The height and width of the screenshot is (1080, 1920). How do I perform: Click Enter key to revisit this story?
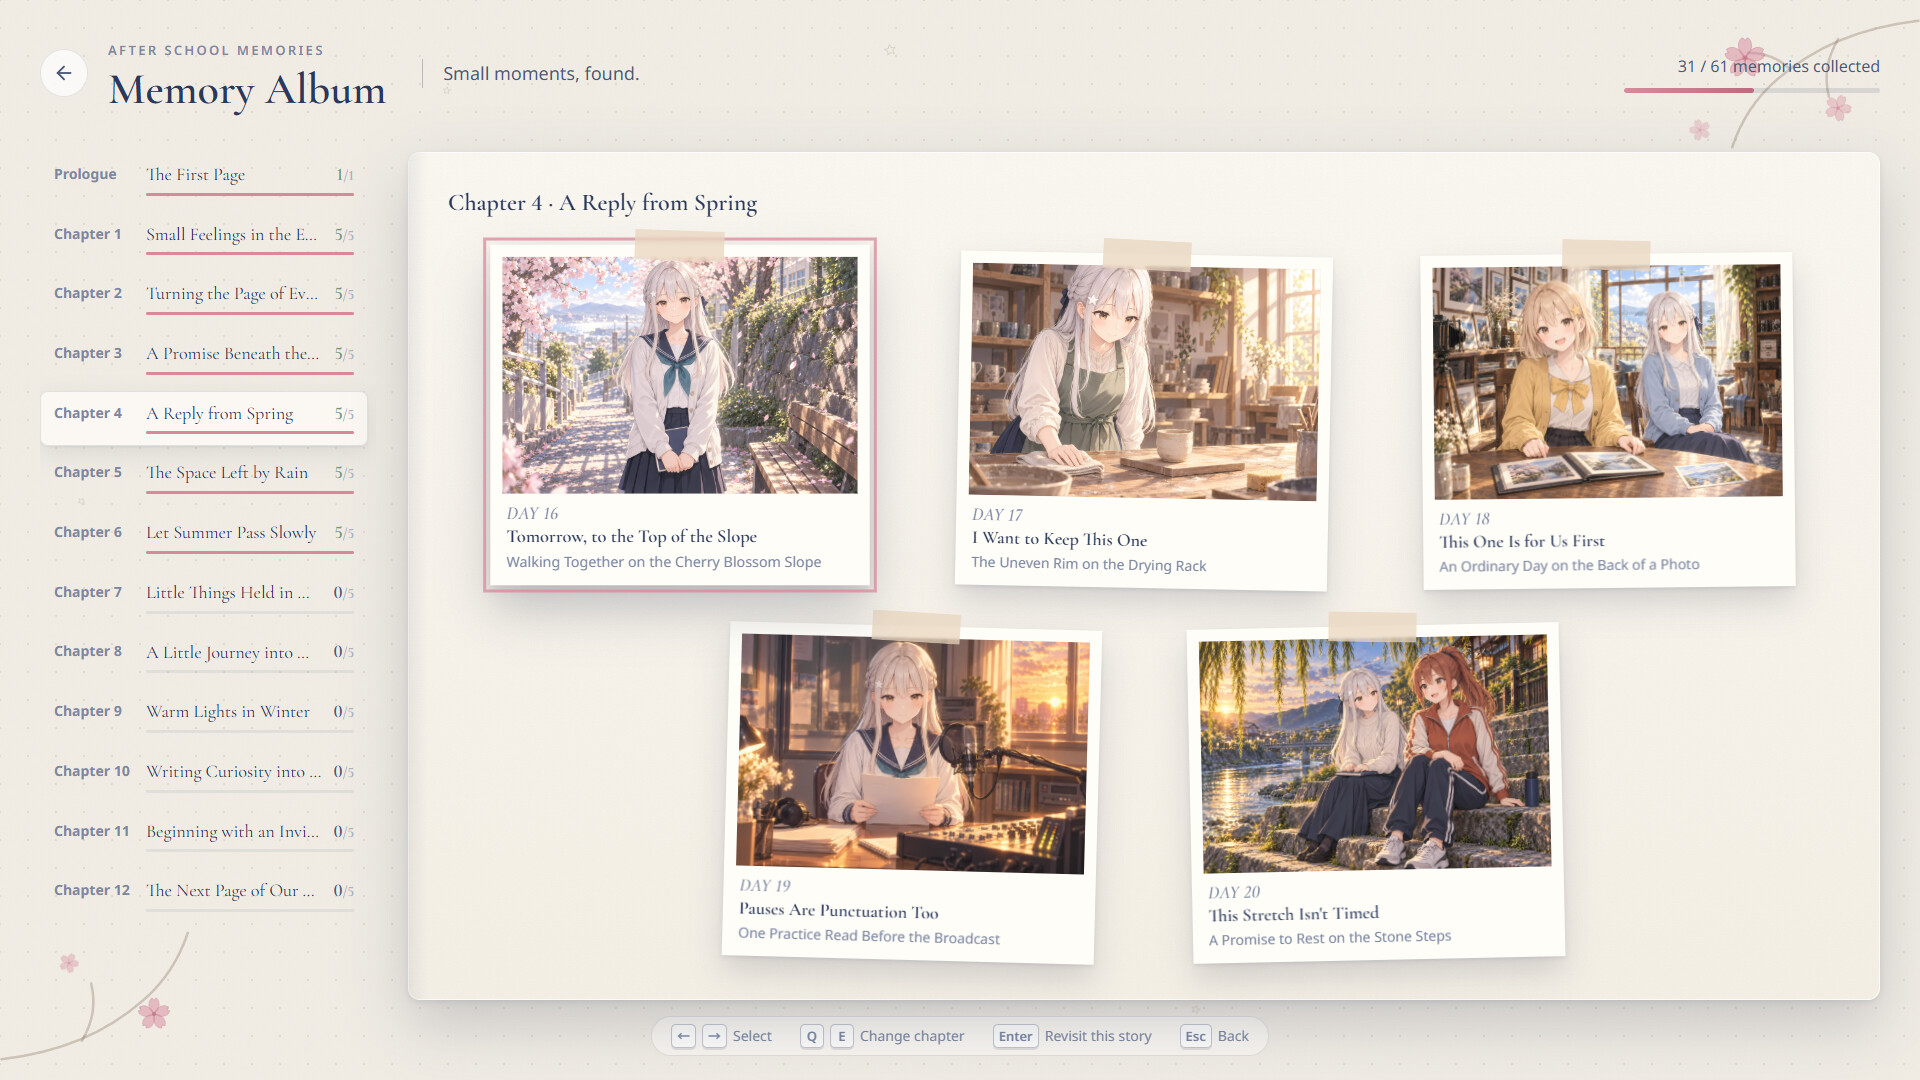coord(1015,1036)
